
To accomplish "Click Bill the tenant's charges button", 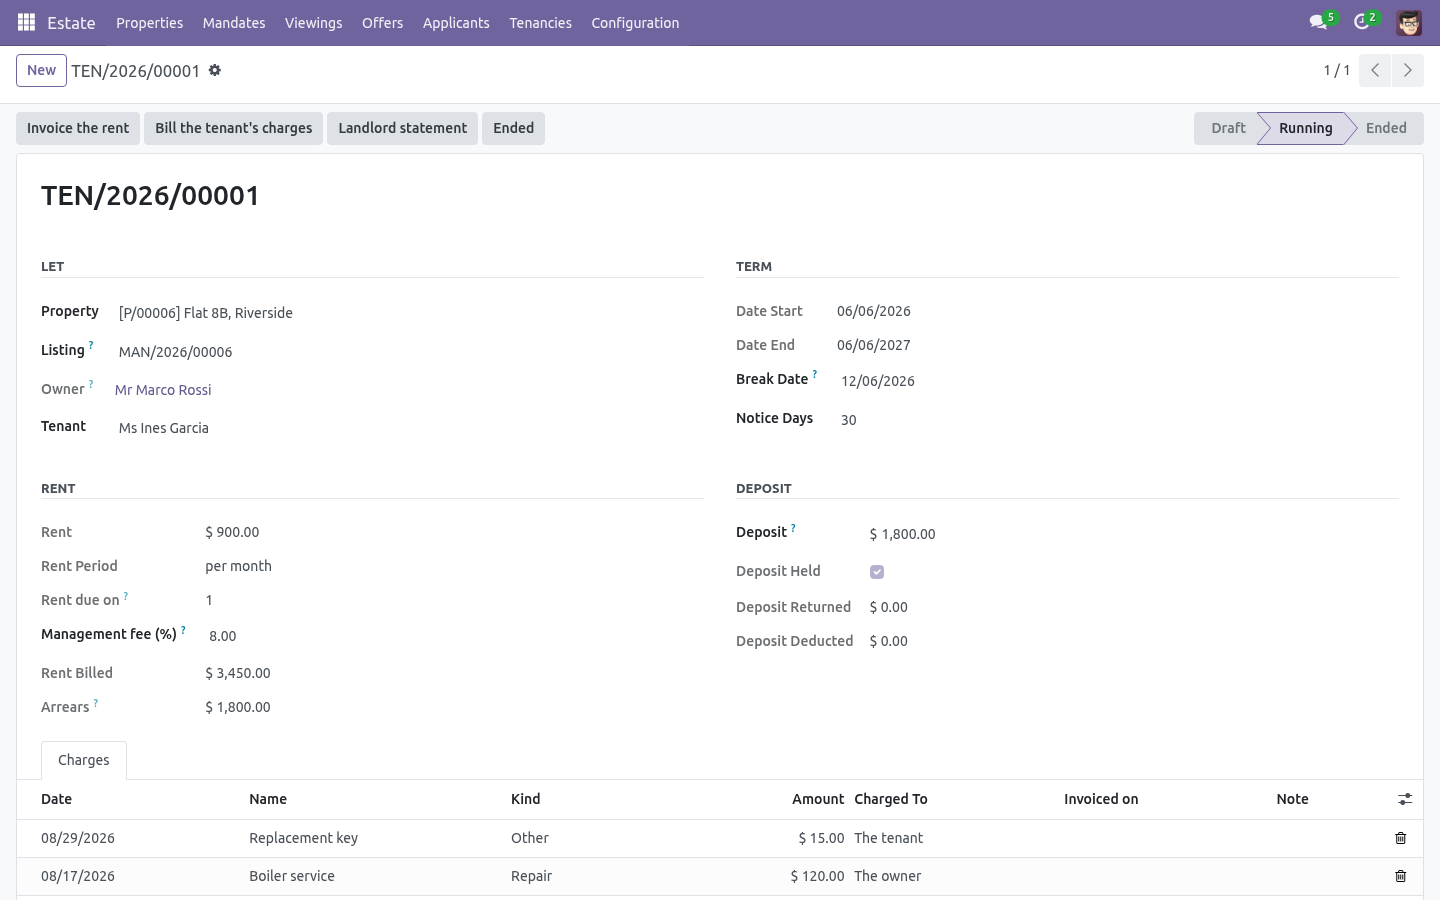I will (x=233, y=128).
